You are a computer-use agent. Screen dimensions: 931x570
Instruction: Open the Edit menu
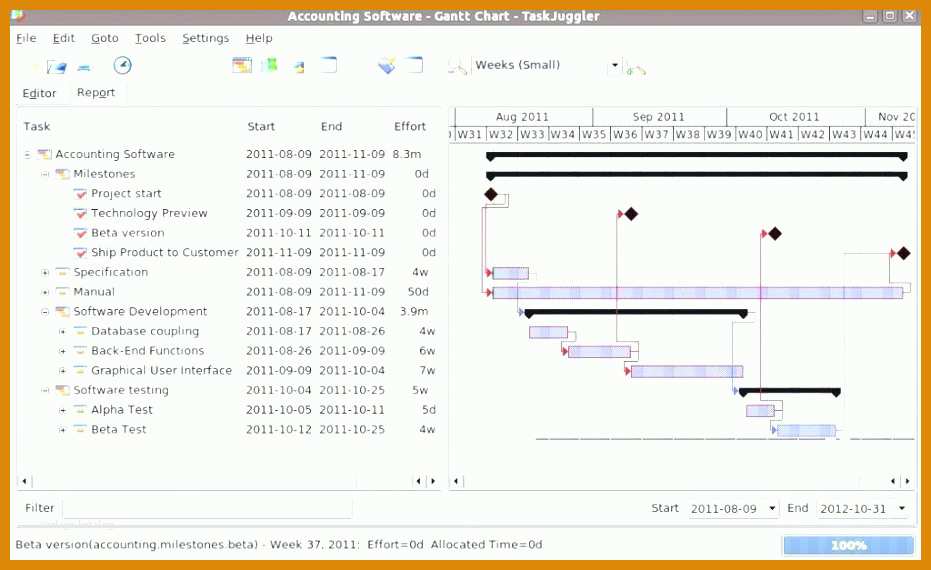pos(64,38)
